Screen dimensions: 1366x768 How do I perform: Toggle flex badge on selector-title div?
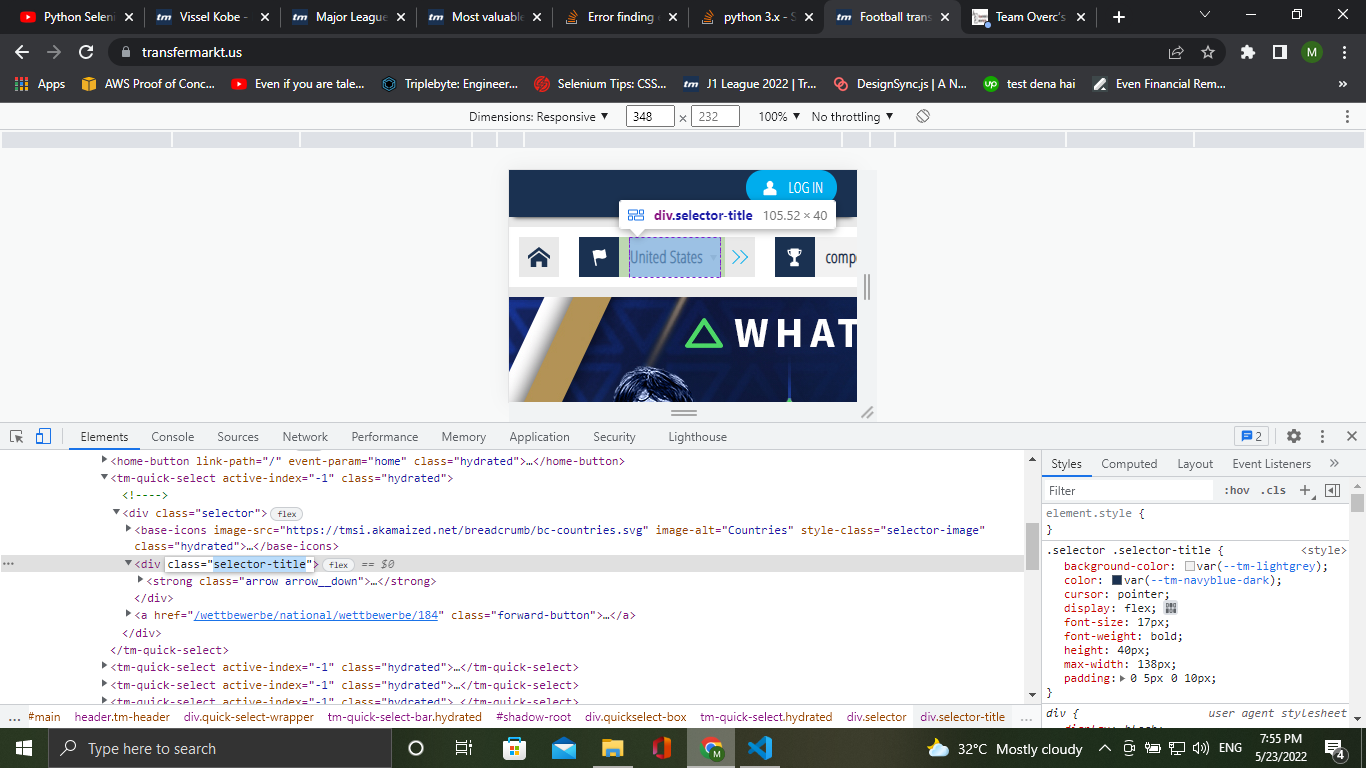pyautogui.click(x=339, y=565)
